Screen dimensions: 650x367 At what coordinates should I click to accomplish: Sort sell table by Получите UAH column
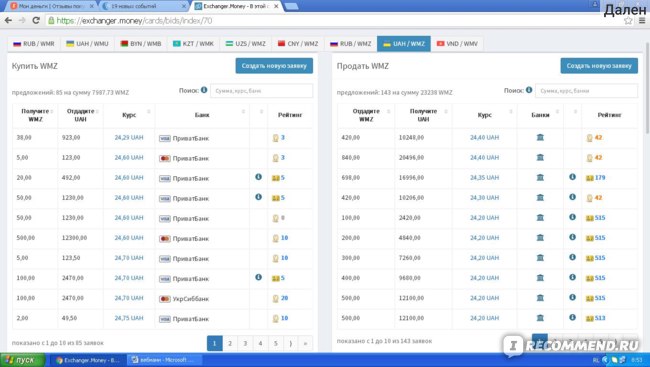click(423, 115)
